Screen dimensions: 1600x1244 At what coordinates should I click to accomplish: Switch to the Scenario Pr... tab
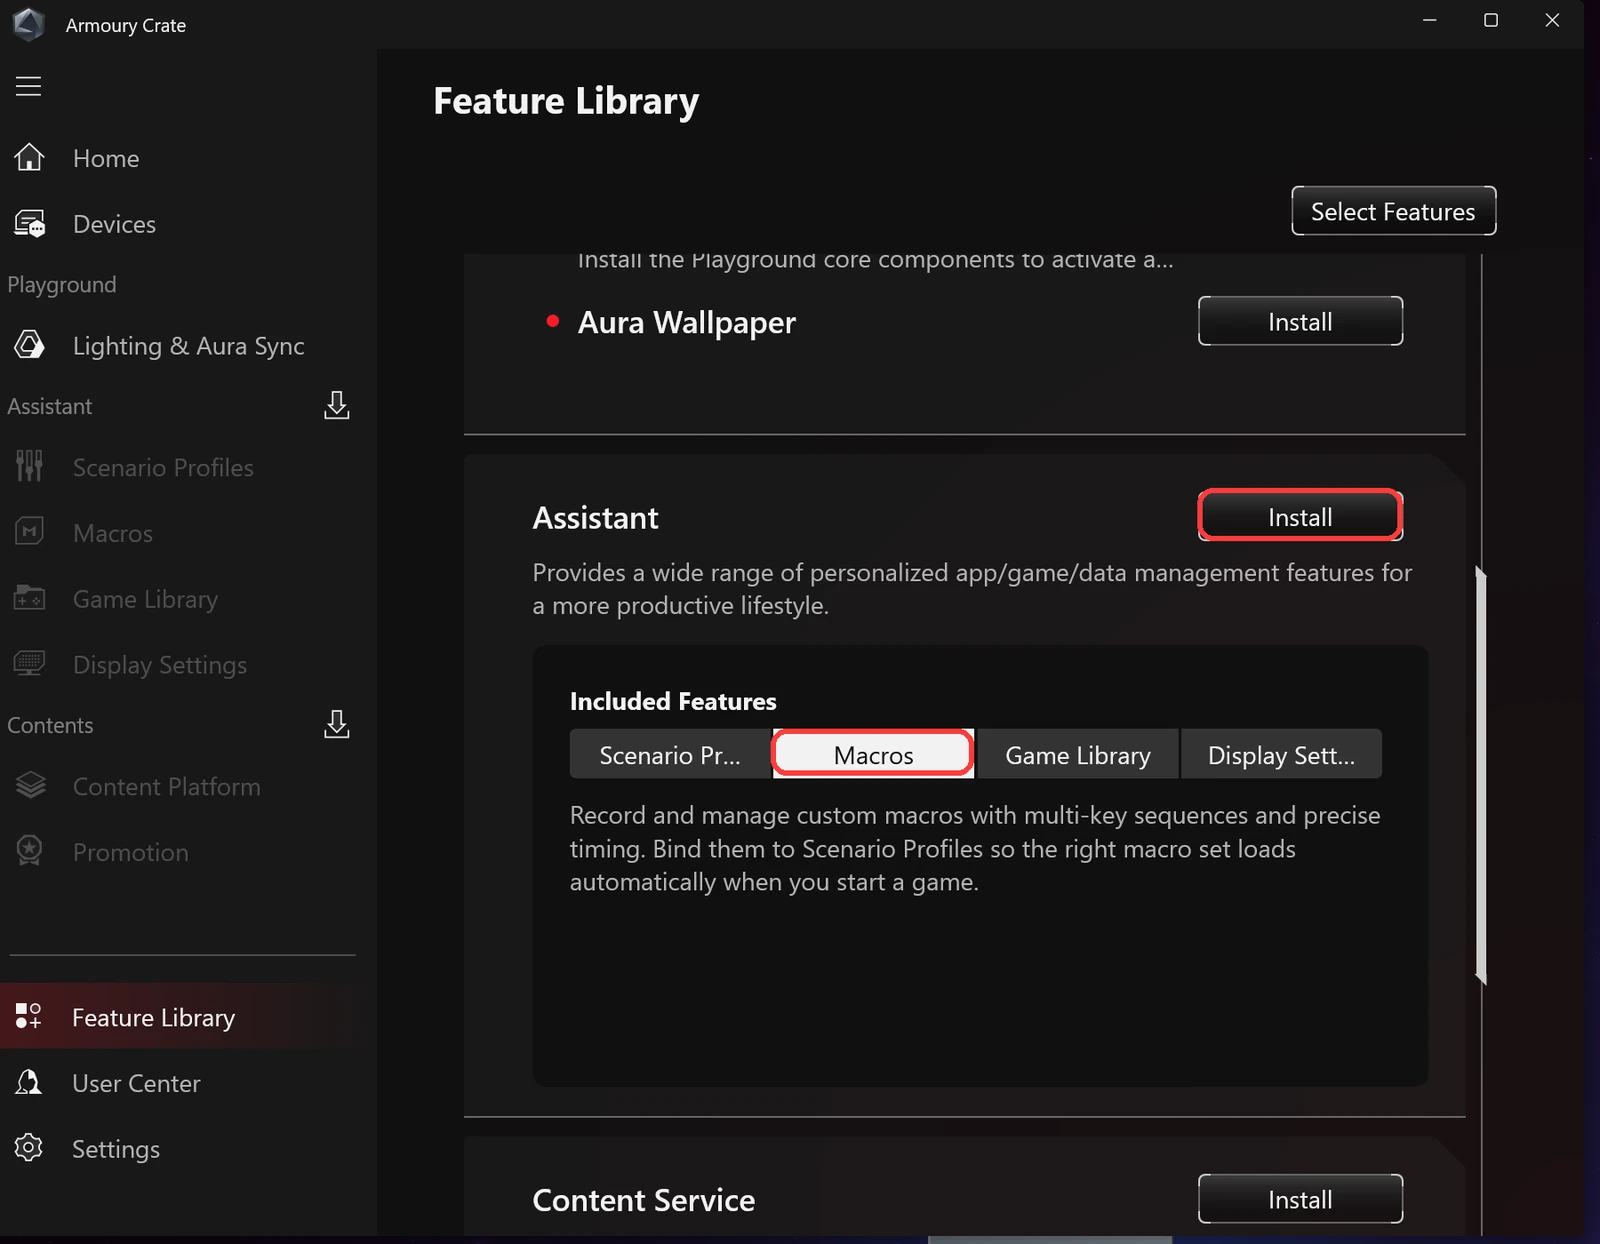point(670,754)
